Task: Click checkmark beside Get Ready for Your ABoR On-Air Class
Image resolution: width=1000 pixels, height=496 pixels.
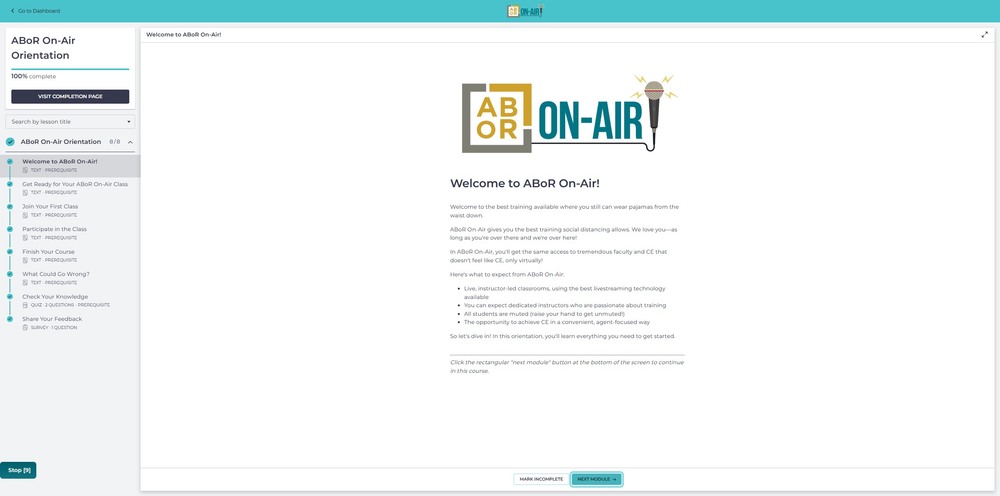Action: coord(10,184)
